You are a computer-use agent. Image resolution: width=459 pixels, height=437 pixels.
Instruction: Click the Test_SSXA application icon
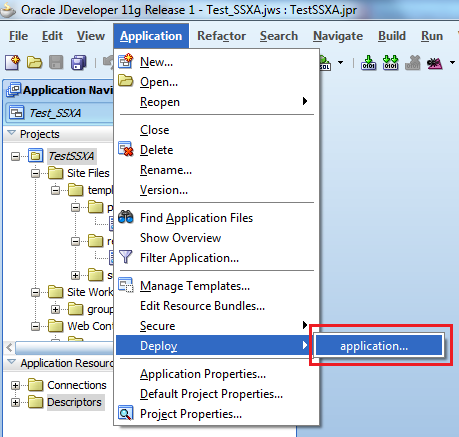point(16,113)
